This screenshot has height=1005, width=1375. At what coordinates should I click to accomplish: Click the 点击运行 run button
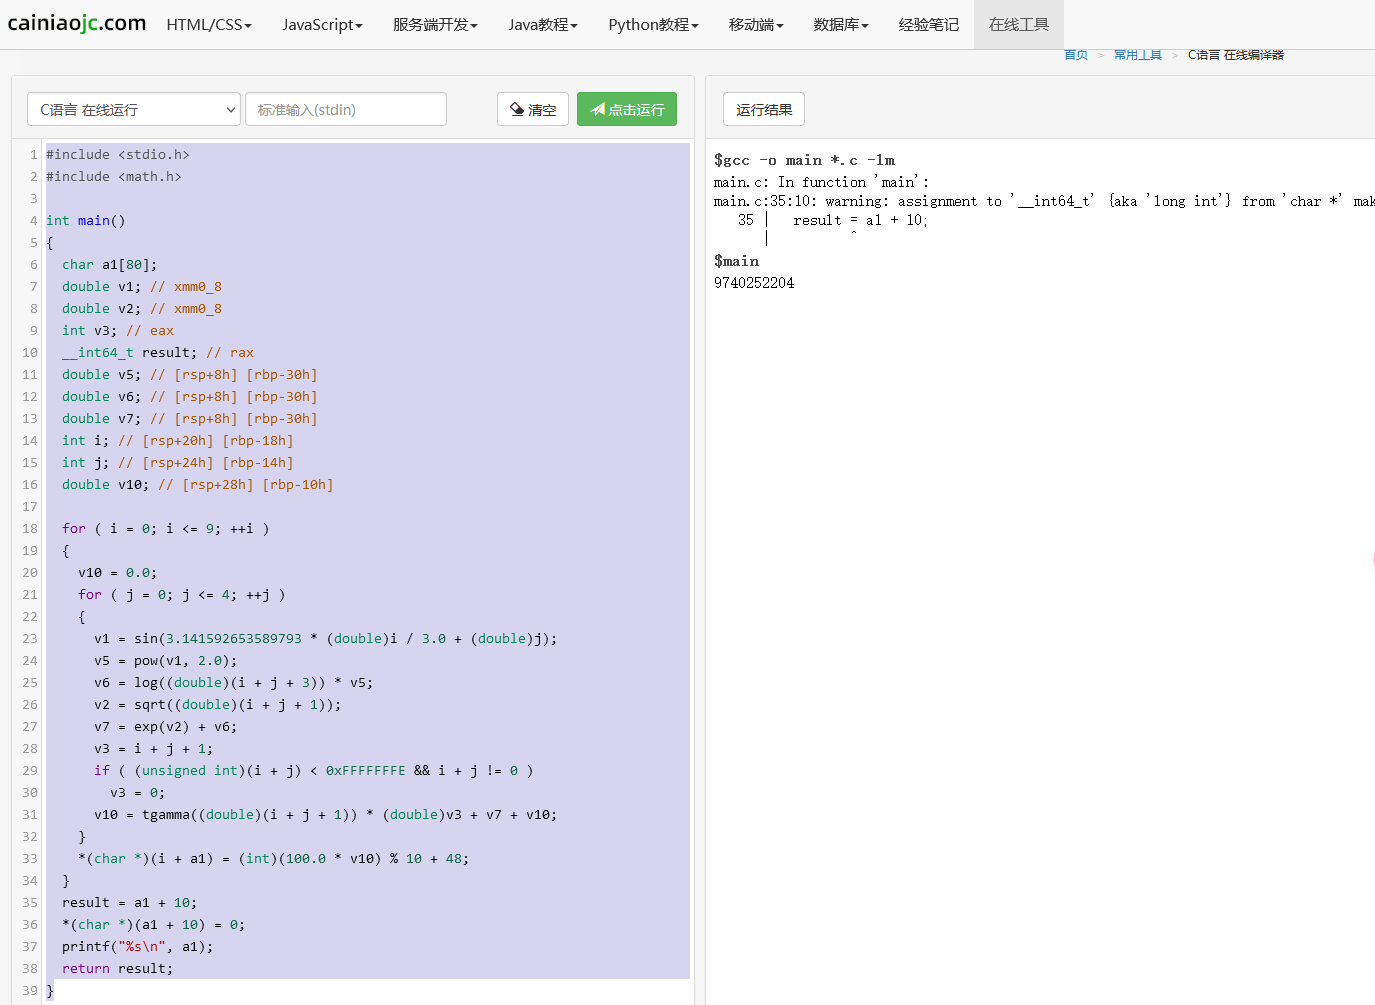point(627,109)
